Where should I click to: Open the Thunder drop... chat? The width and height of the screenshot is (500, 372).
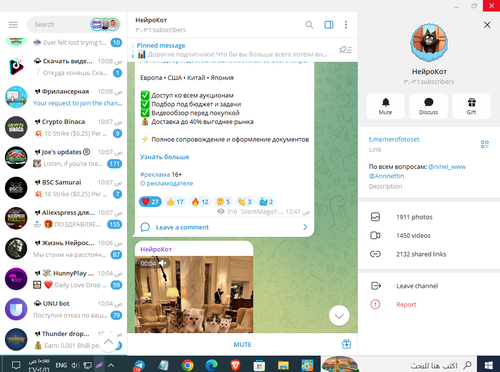coord(63,340)
